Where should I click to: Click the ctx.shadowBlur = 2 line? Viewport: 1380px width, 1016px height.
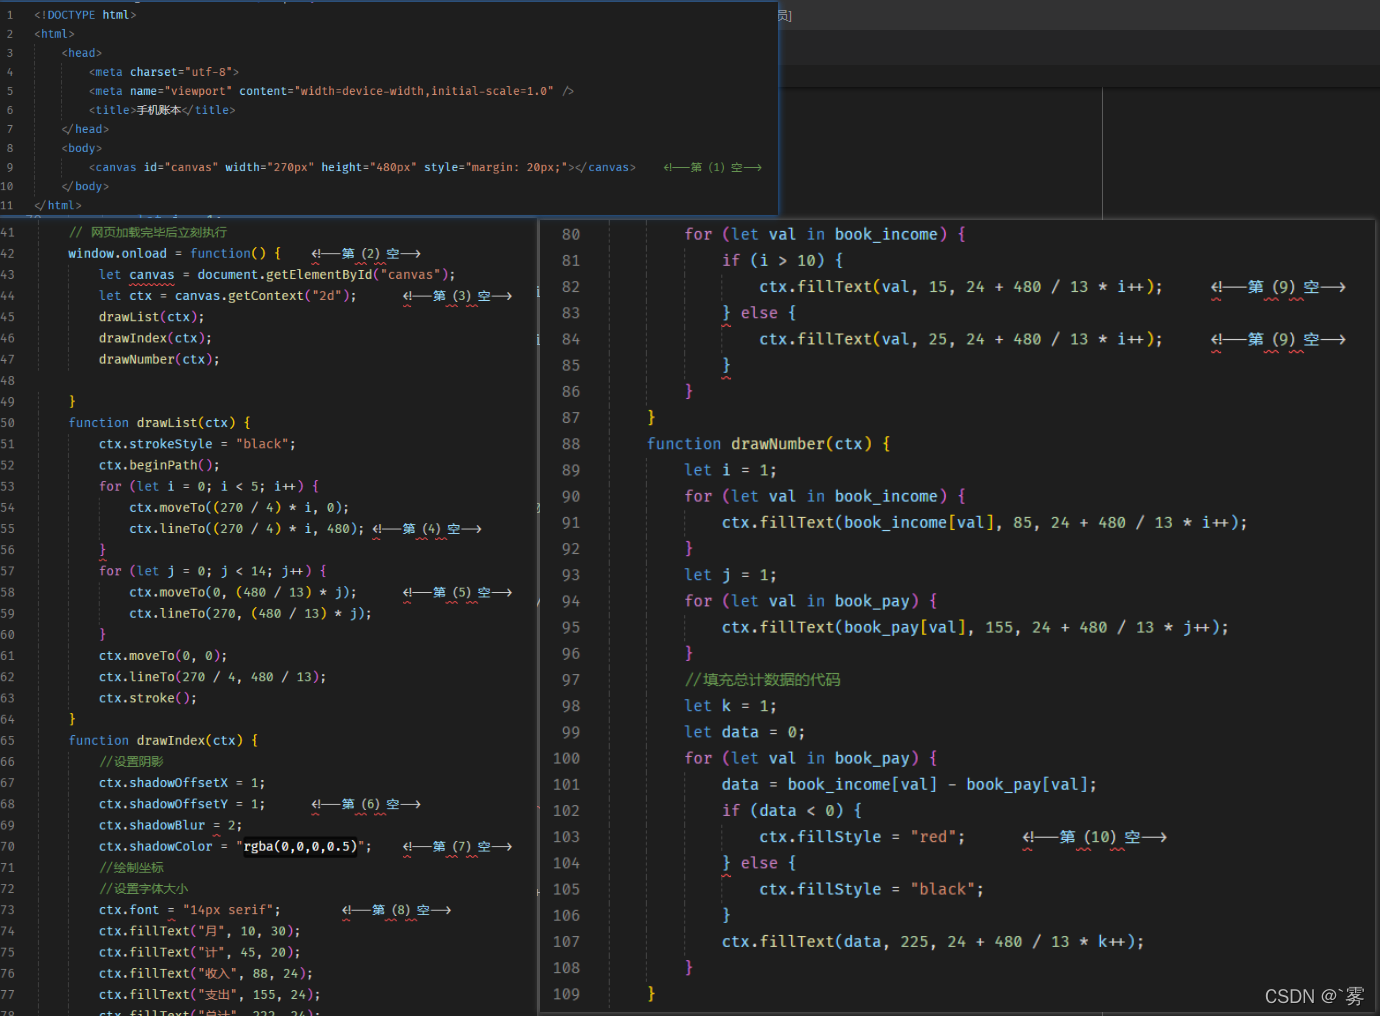[x=170, y=825]
